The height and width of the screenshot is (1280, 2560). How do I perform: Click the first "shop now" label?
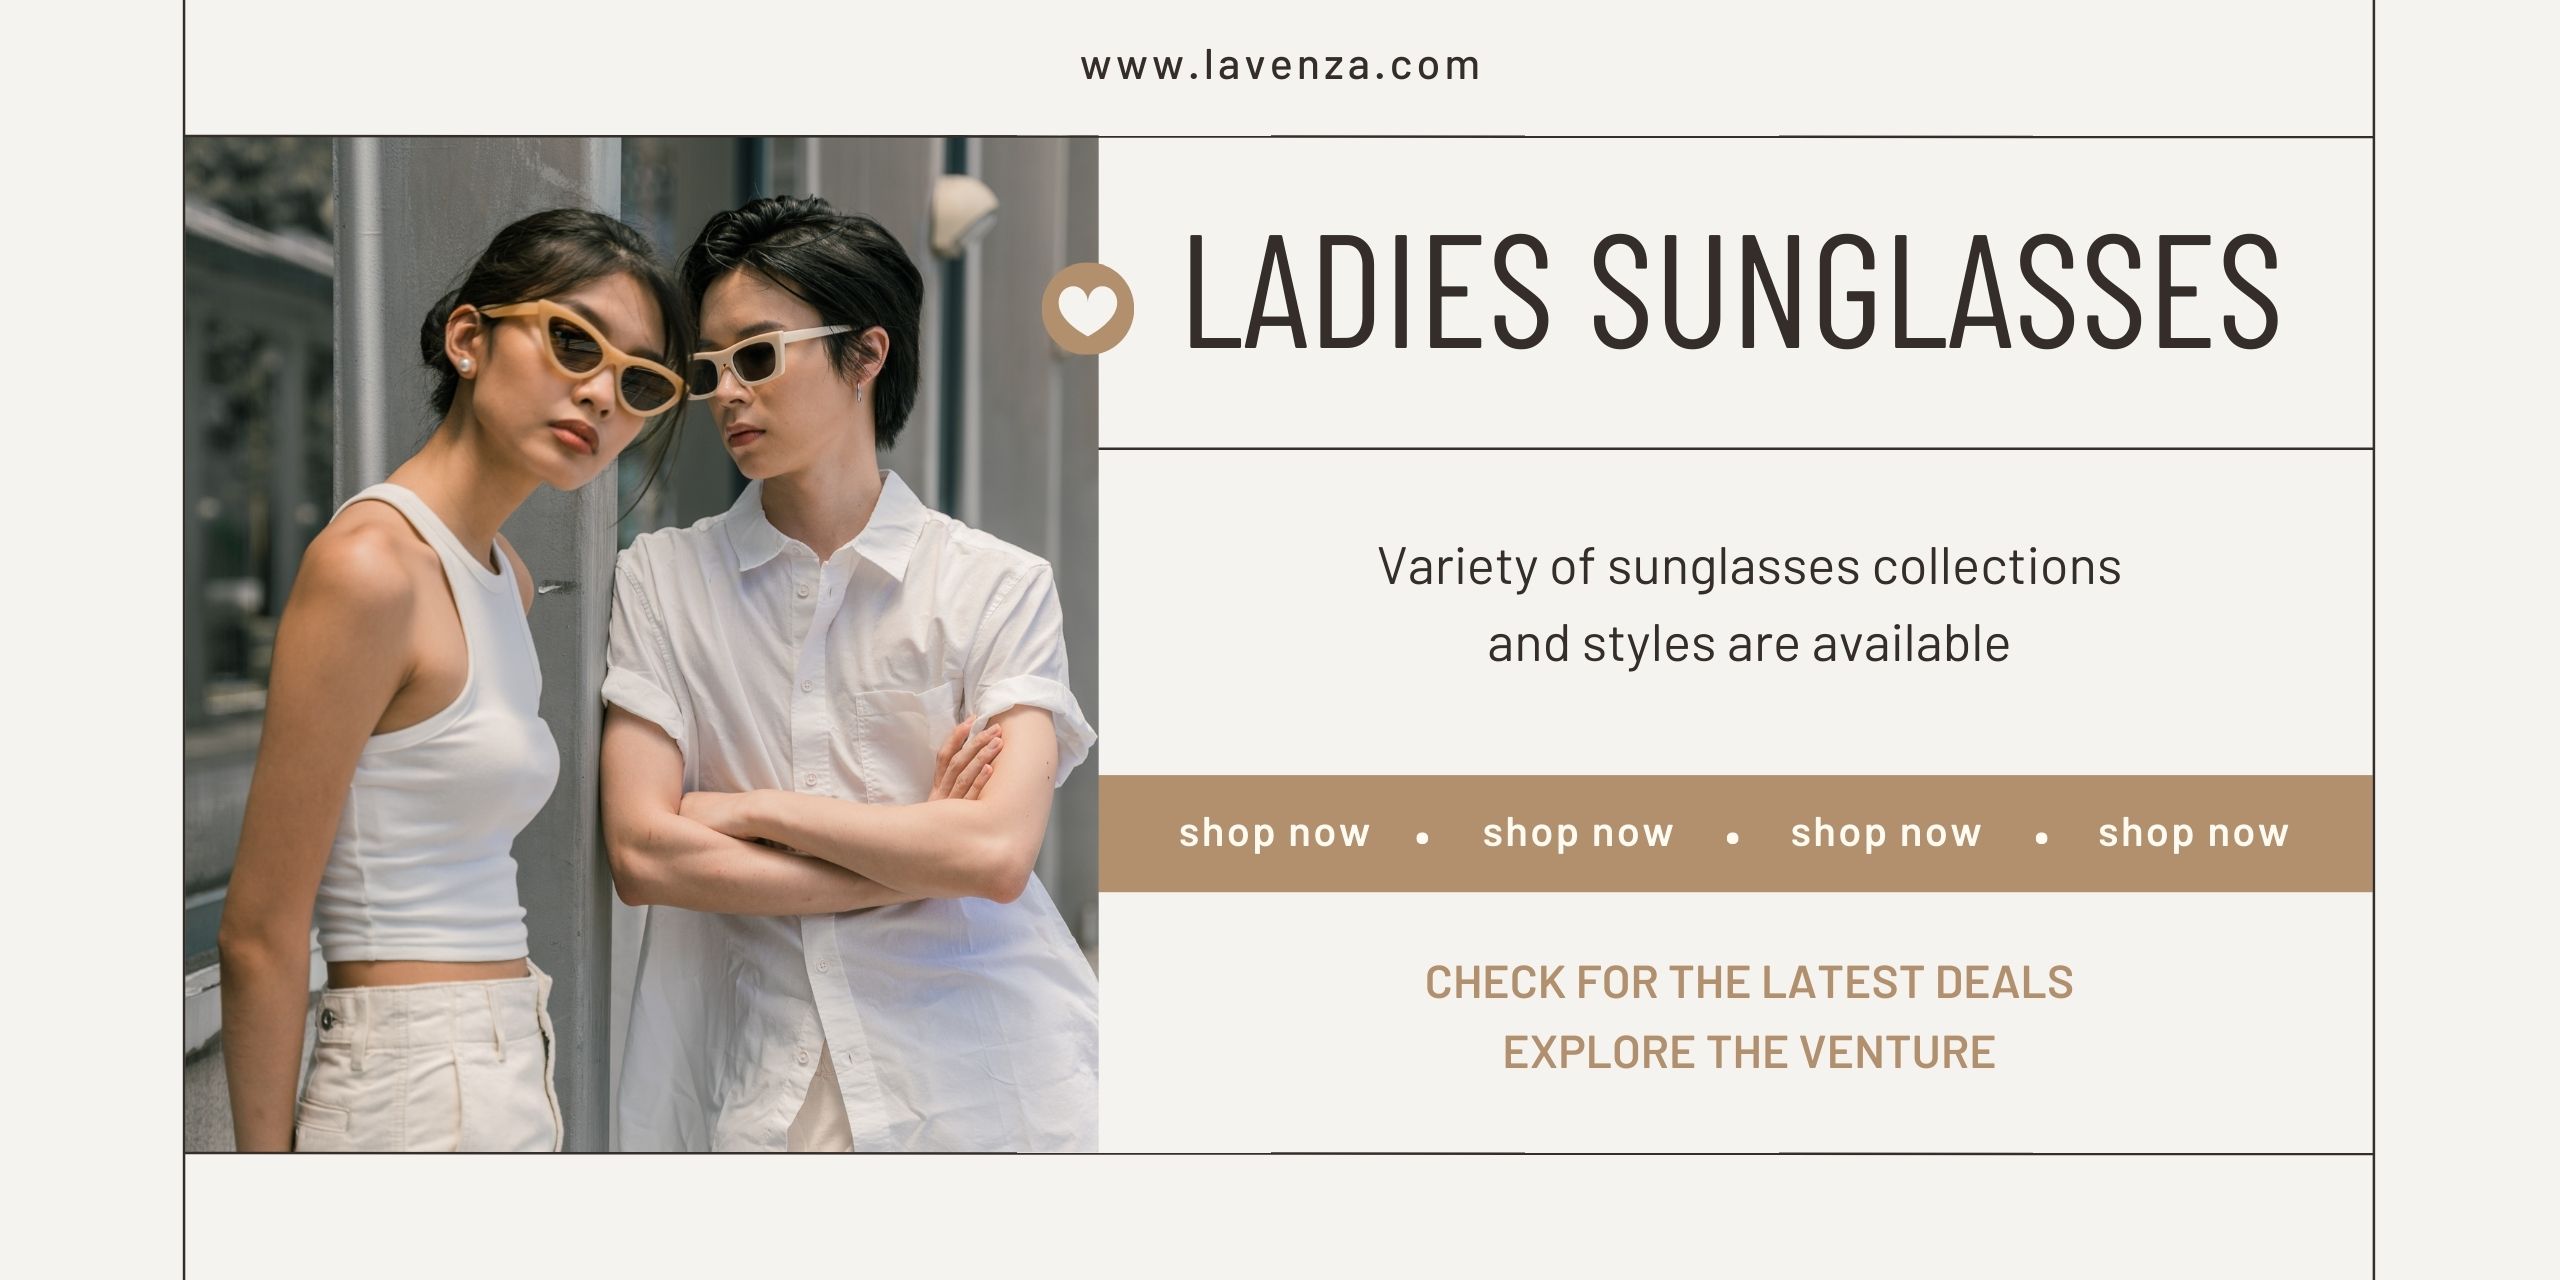1274,832
